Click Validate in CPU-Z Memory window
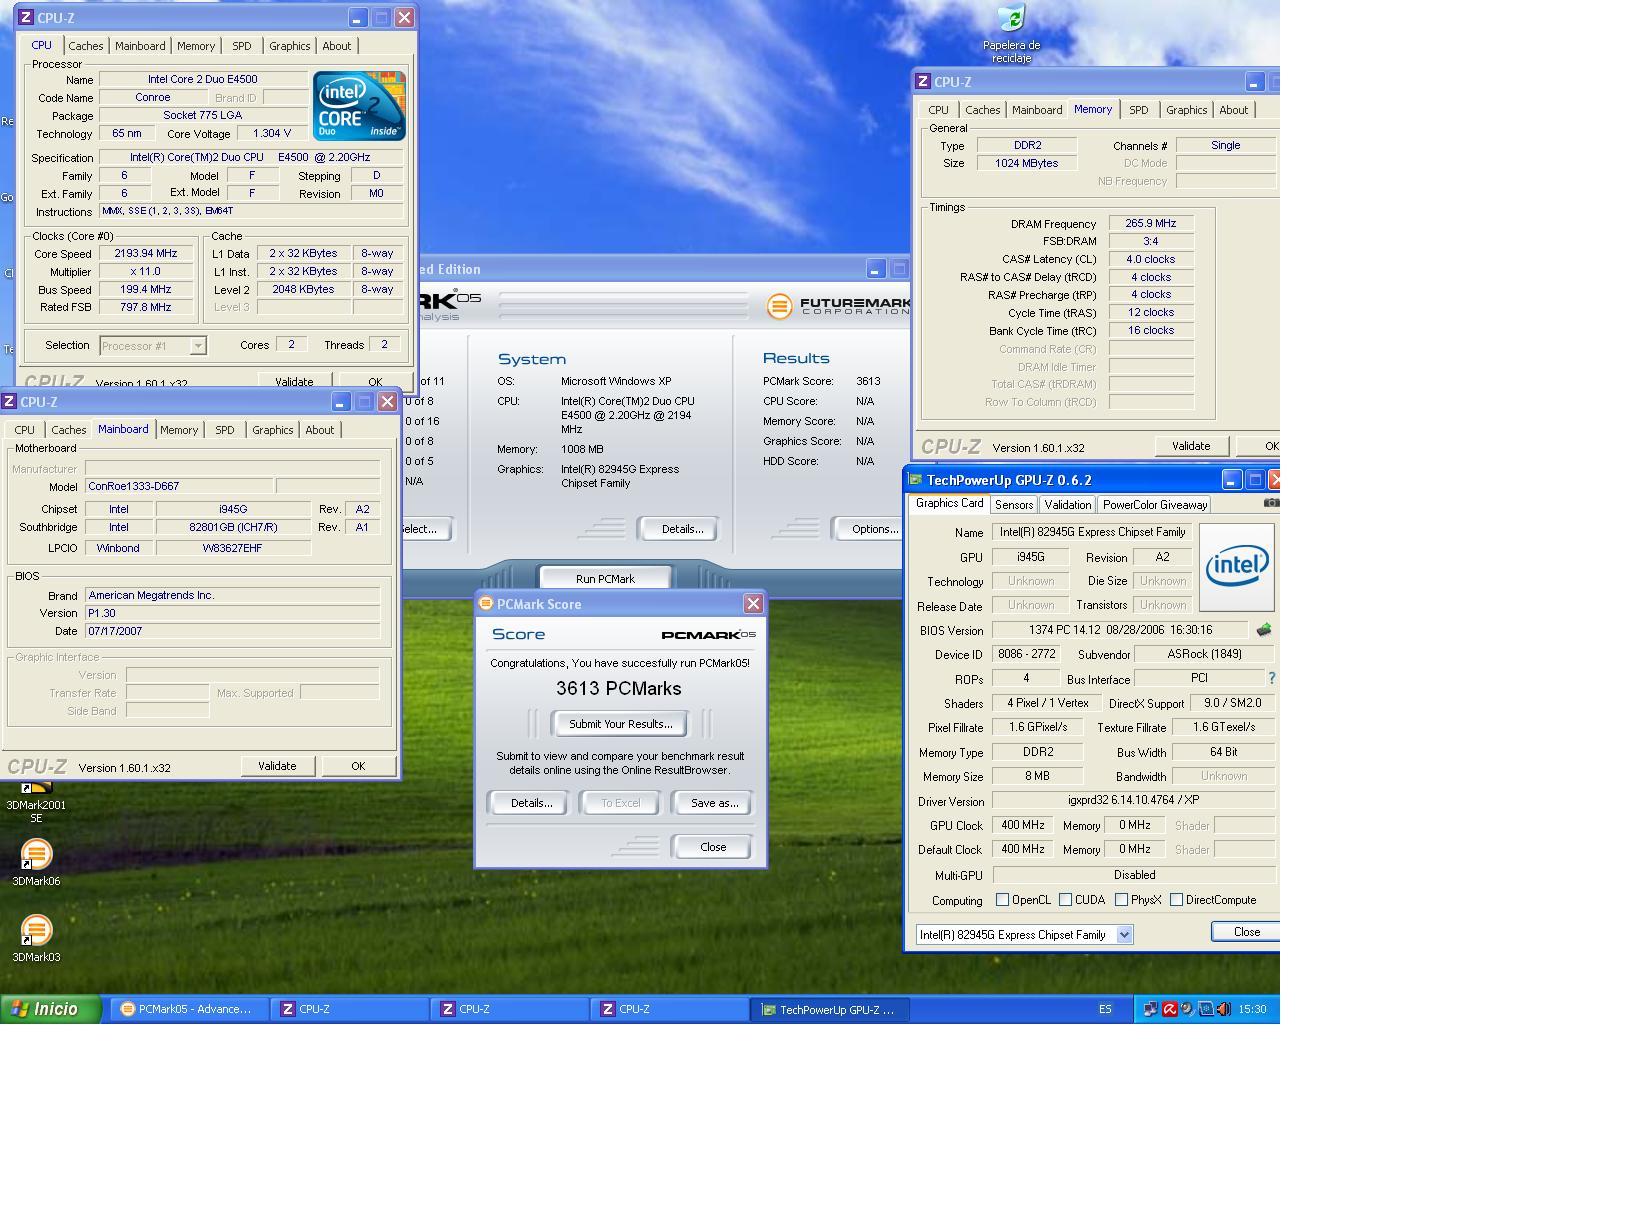Viewport: 1632px width, 1224px height. coord(1191,446)
